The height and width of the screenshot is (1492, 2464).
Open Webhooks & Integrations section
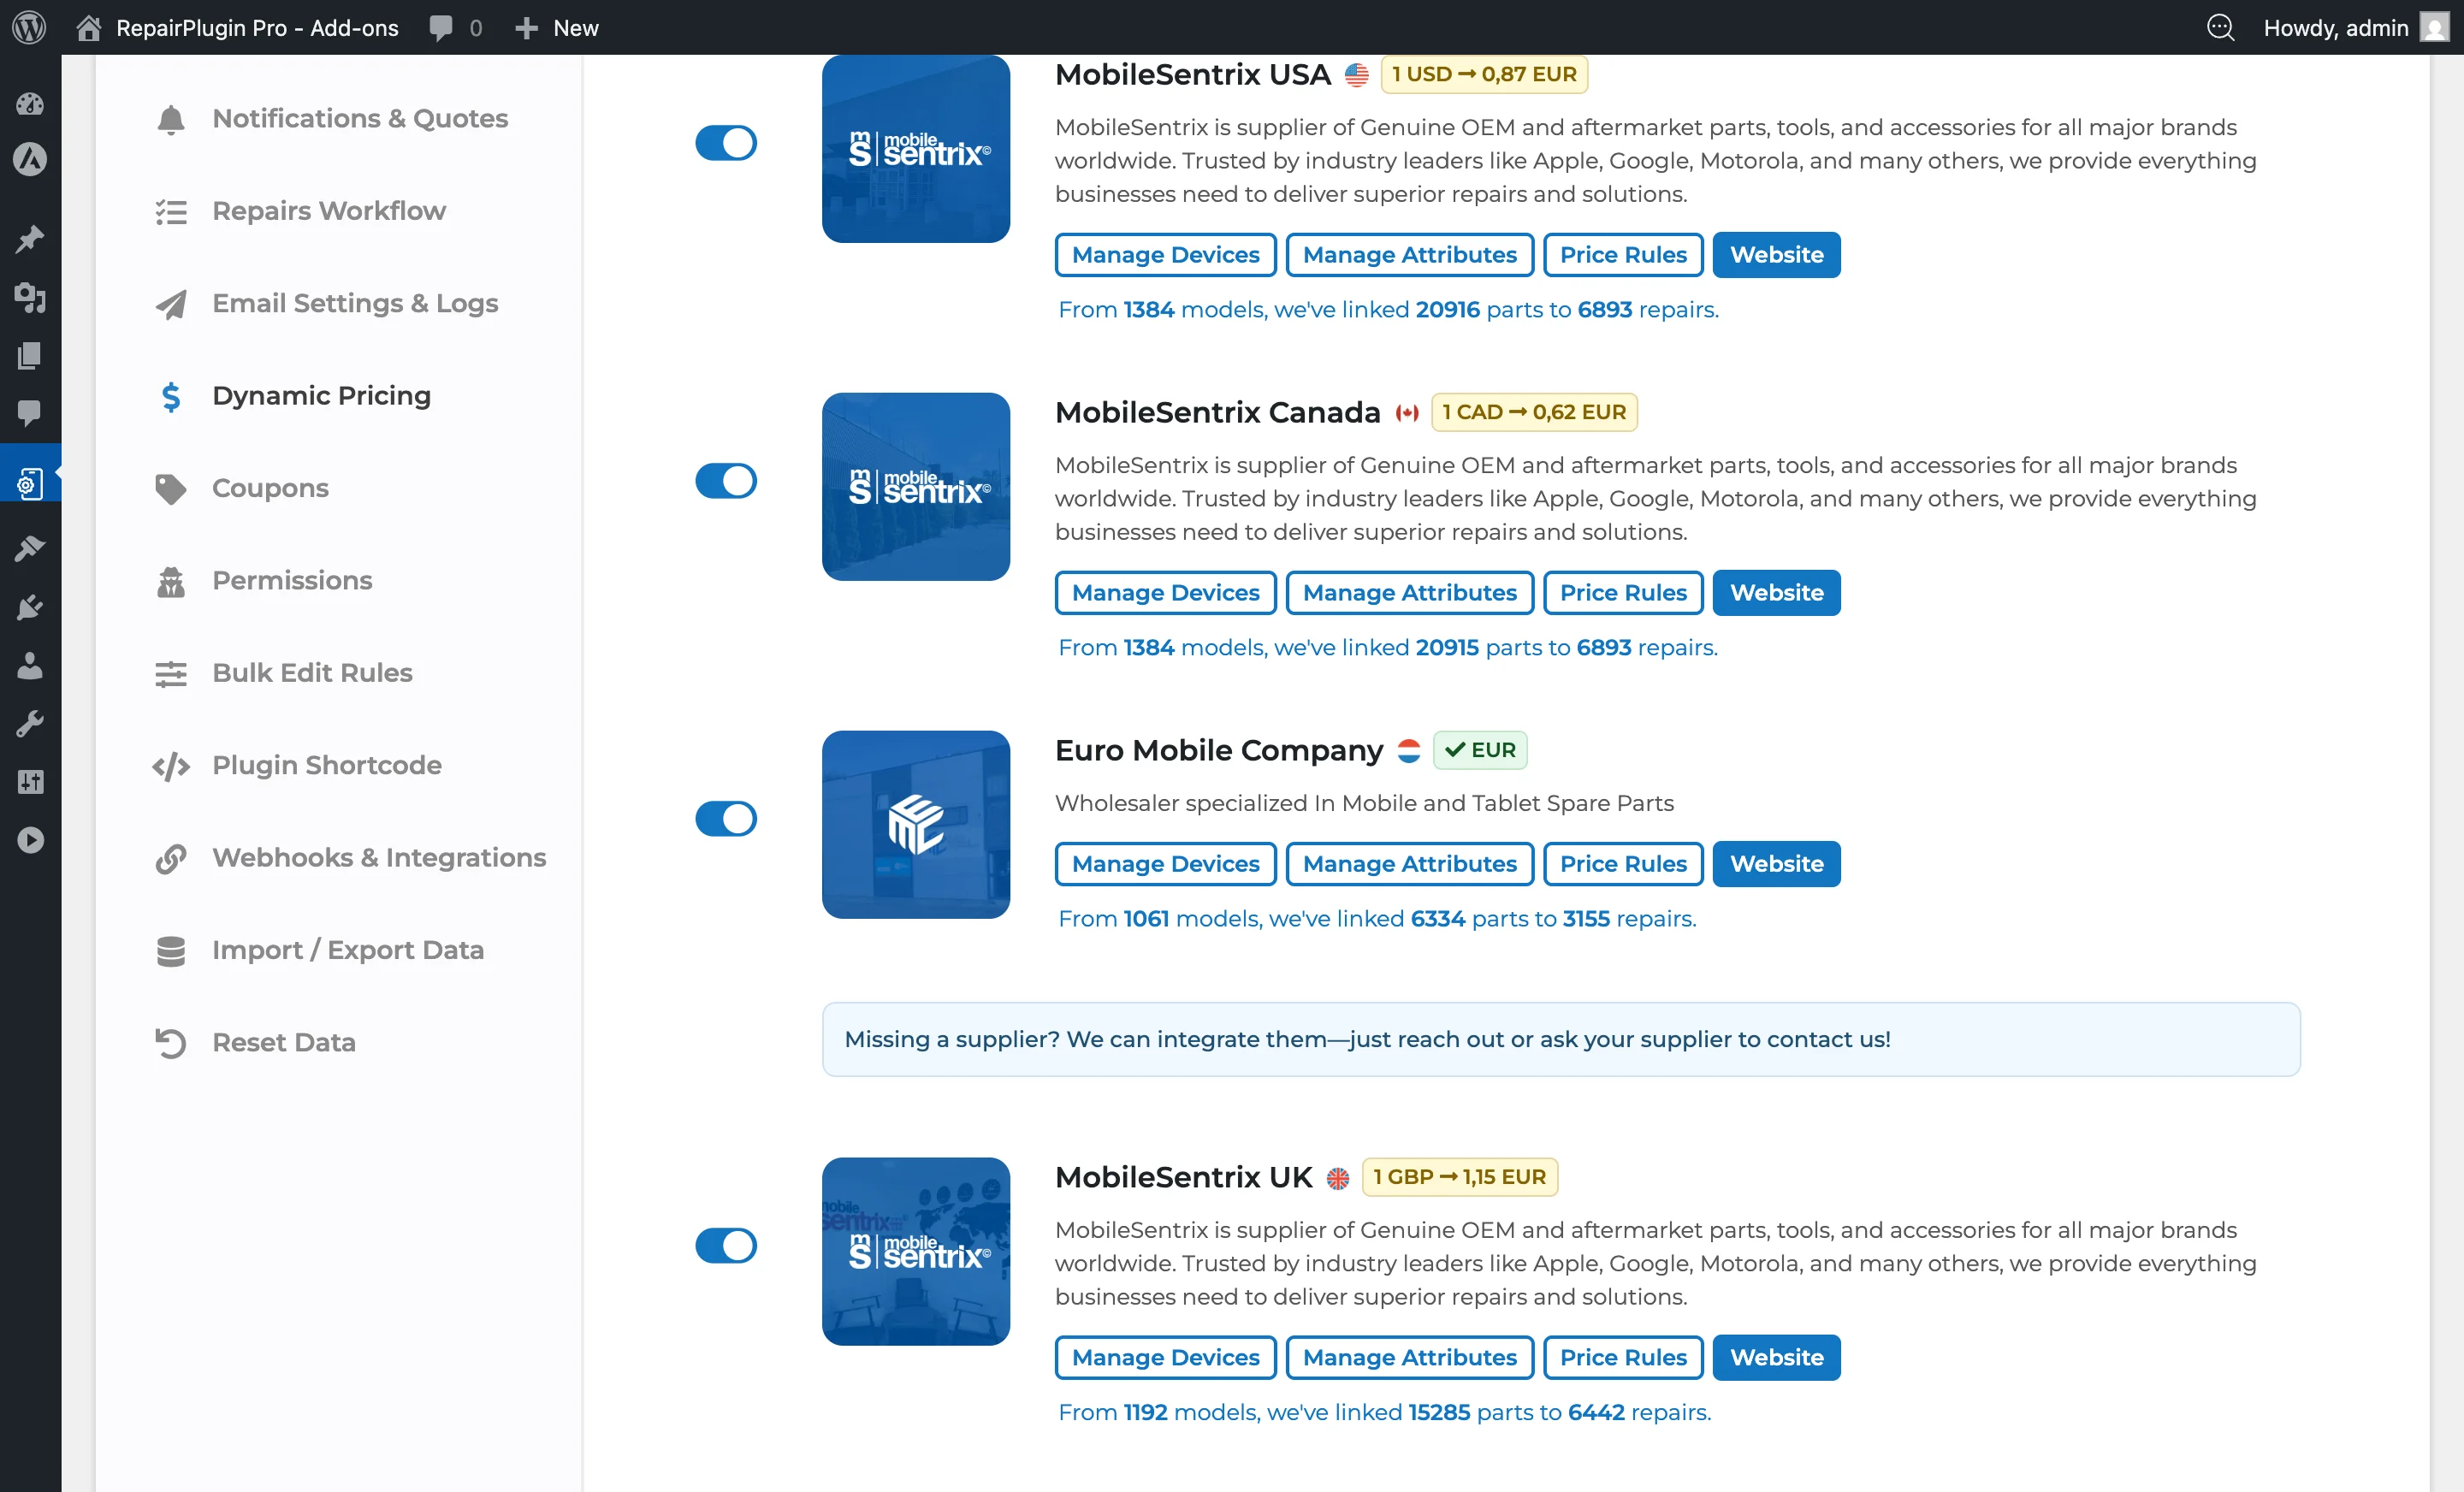point(378,858)
